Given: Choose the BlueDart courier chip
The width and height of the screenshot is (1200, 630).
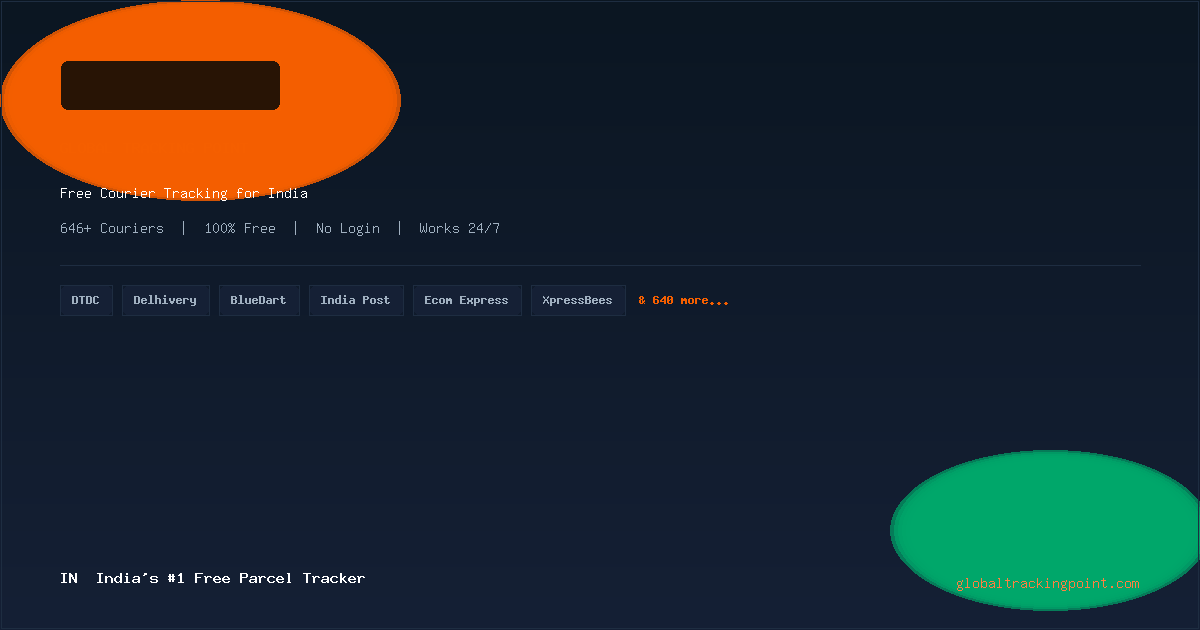Looking at the screenshot, I should pyautogui.click(x=259, y=300).
